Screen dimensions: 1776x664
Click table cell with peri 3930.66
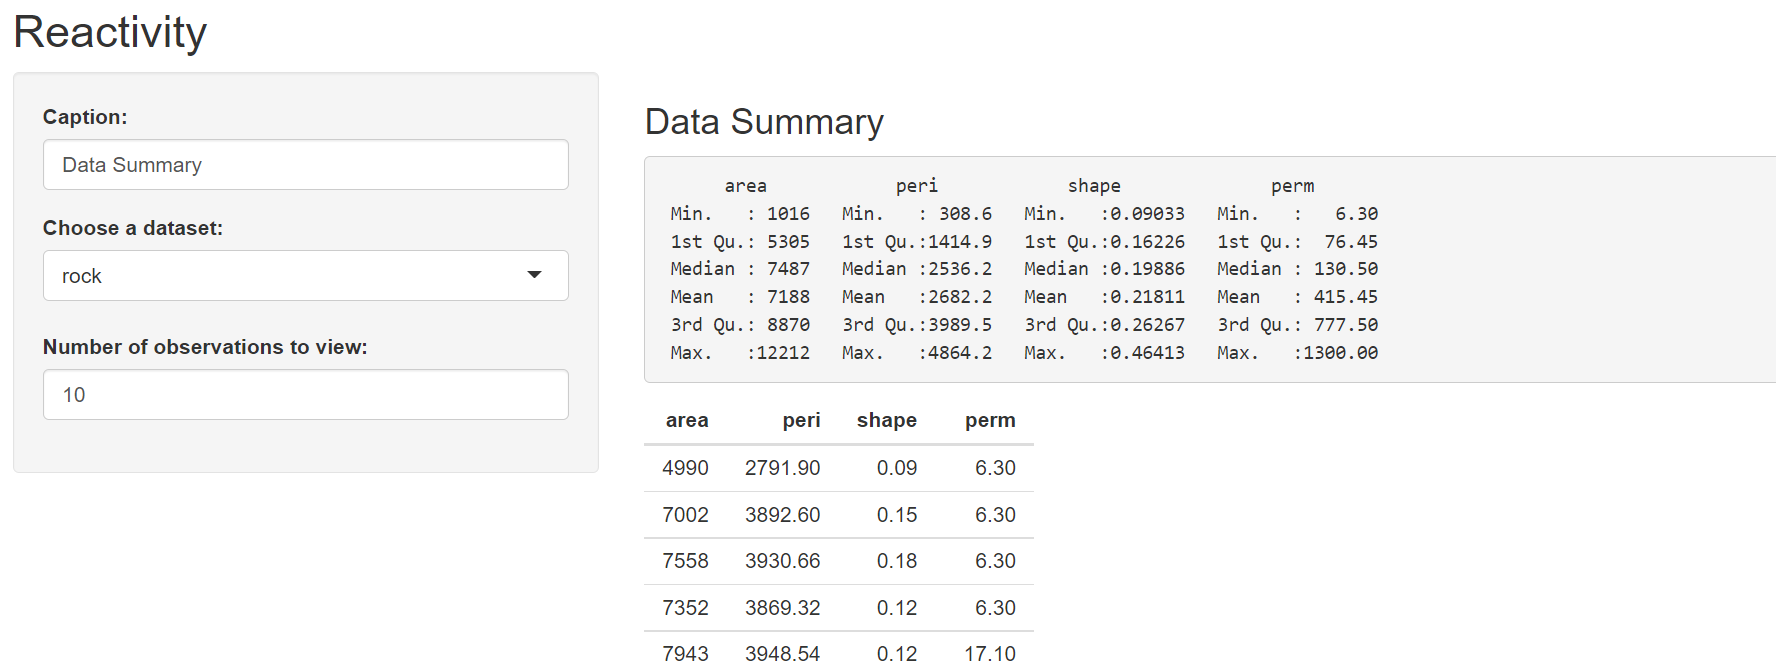click(782, 561)
